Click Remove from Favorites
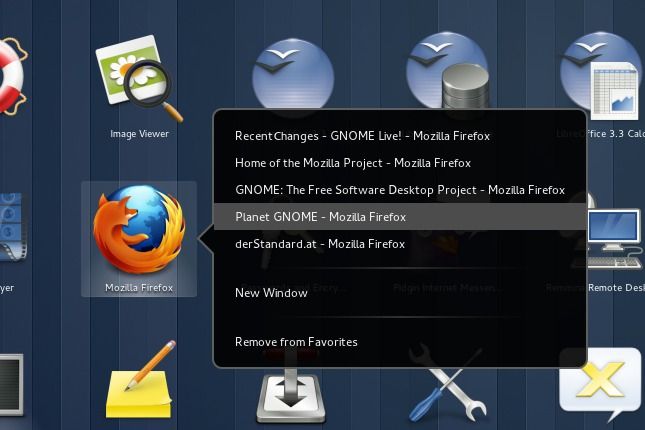This screenshot has width=645, height=430. click(296, 342)
